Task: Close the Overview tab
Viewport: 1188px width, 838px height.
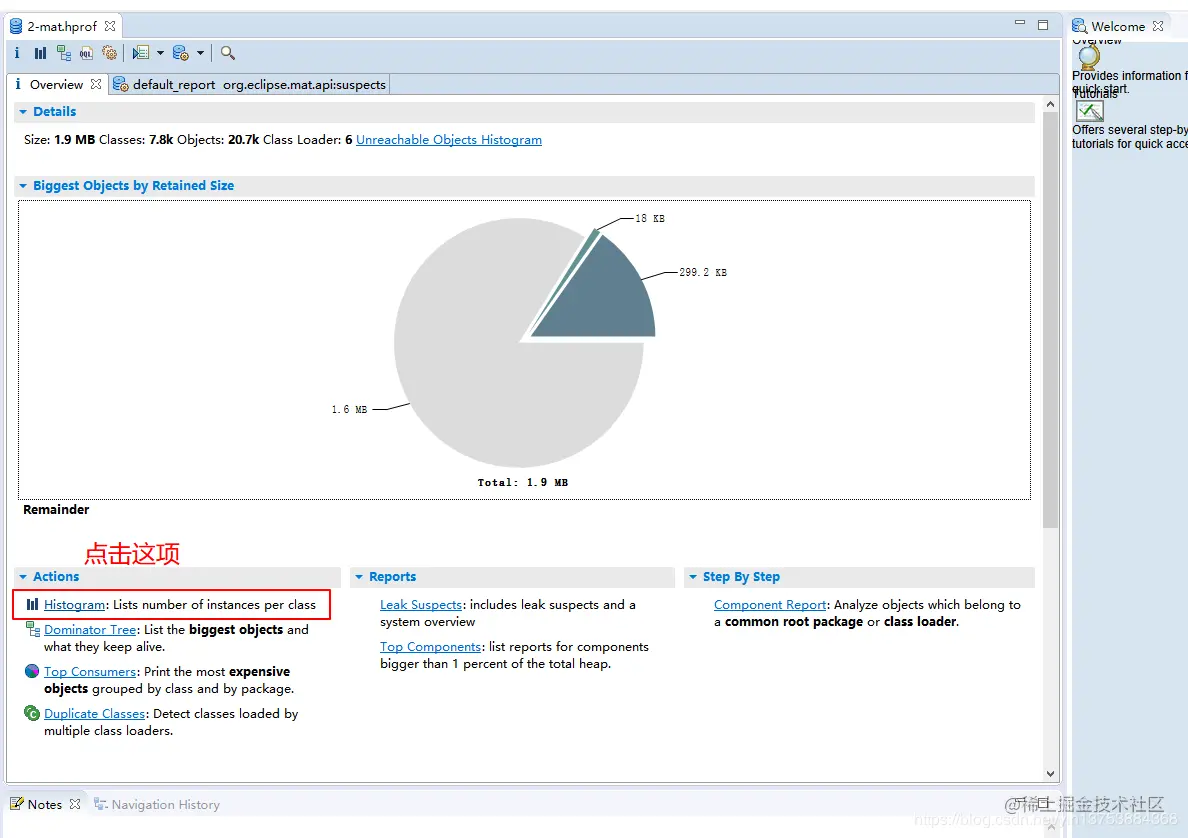Action: click(95, 84)
